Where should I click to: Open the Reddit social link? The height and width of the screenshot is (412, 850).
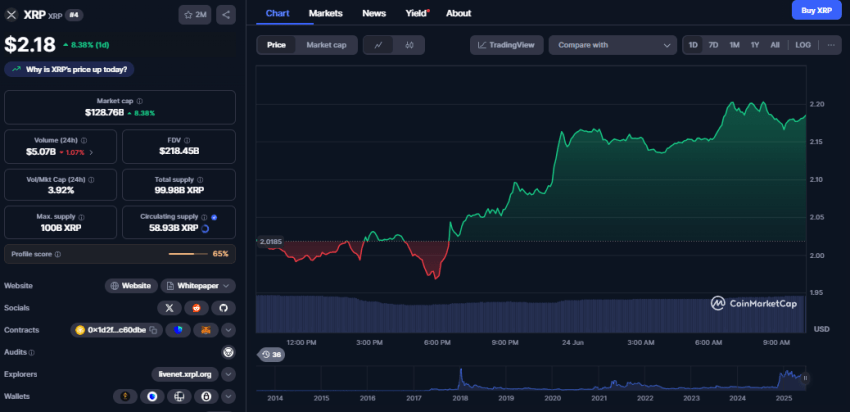197,308
